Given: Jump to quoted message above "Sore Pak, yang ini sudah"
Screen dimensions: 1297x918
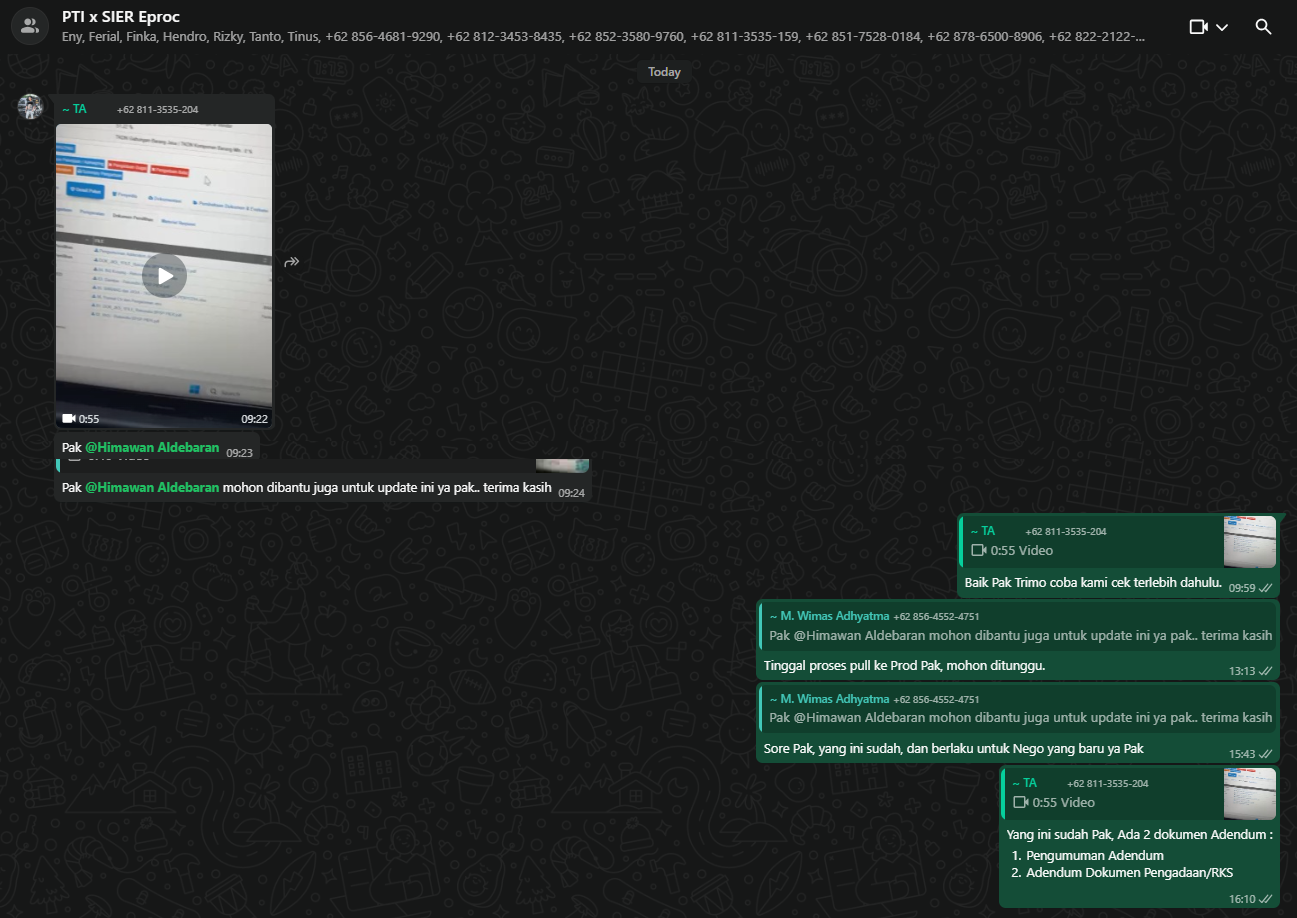Looking at the screenshot, I should (1018, 709).
